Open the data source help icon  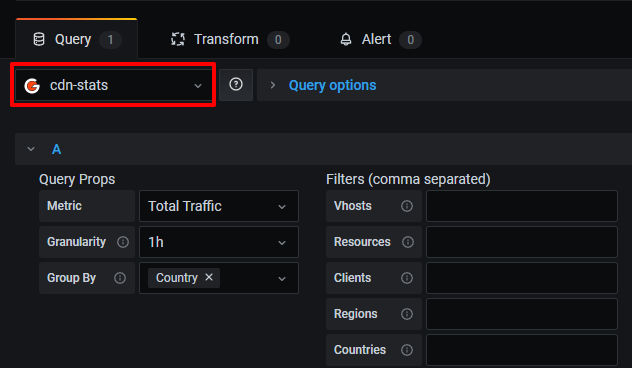[x=236, y=85]
